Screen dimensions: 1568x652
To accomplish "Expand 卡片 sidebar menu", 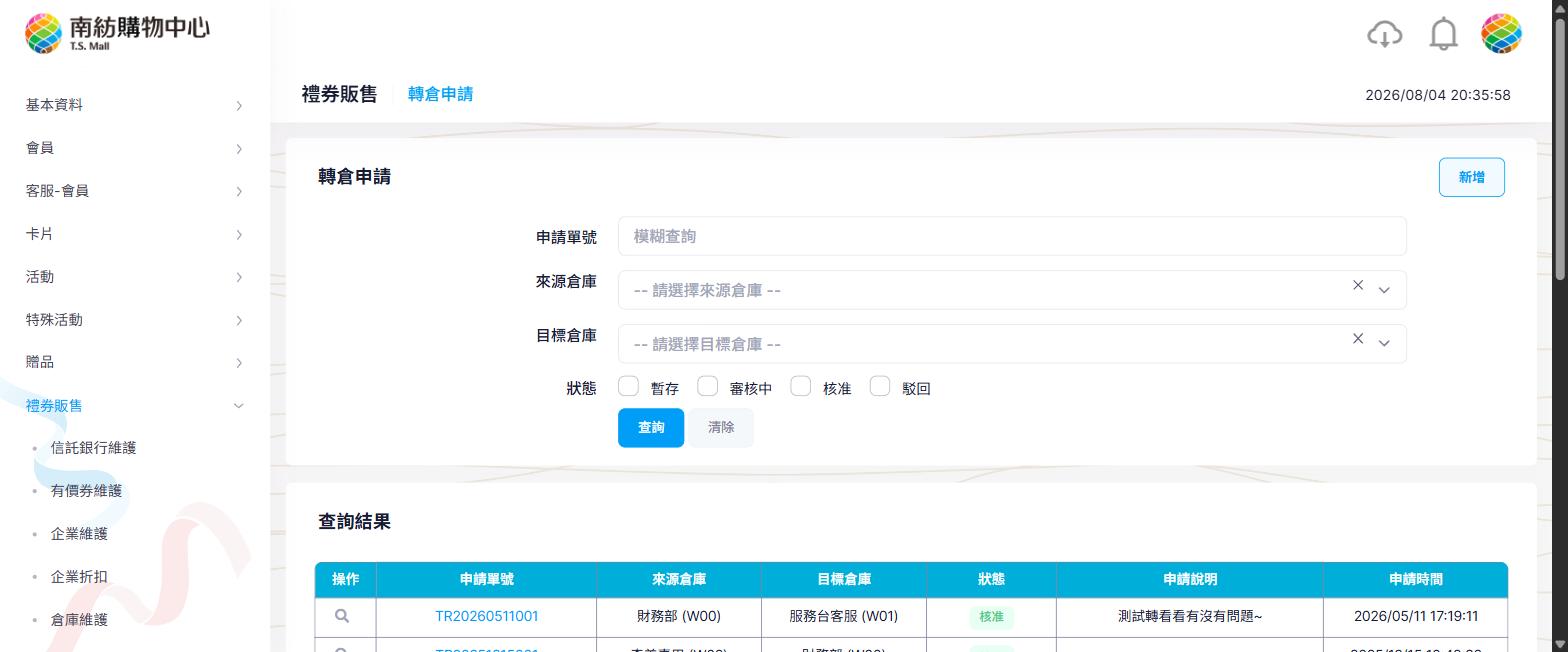I will [135, 234].
